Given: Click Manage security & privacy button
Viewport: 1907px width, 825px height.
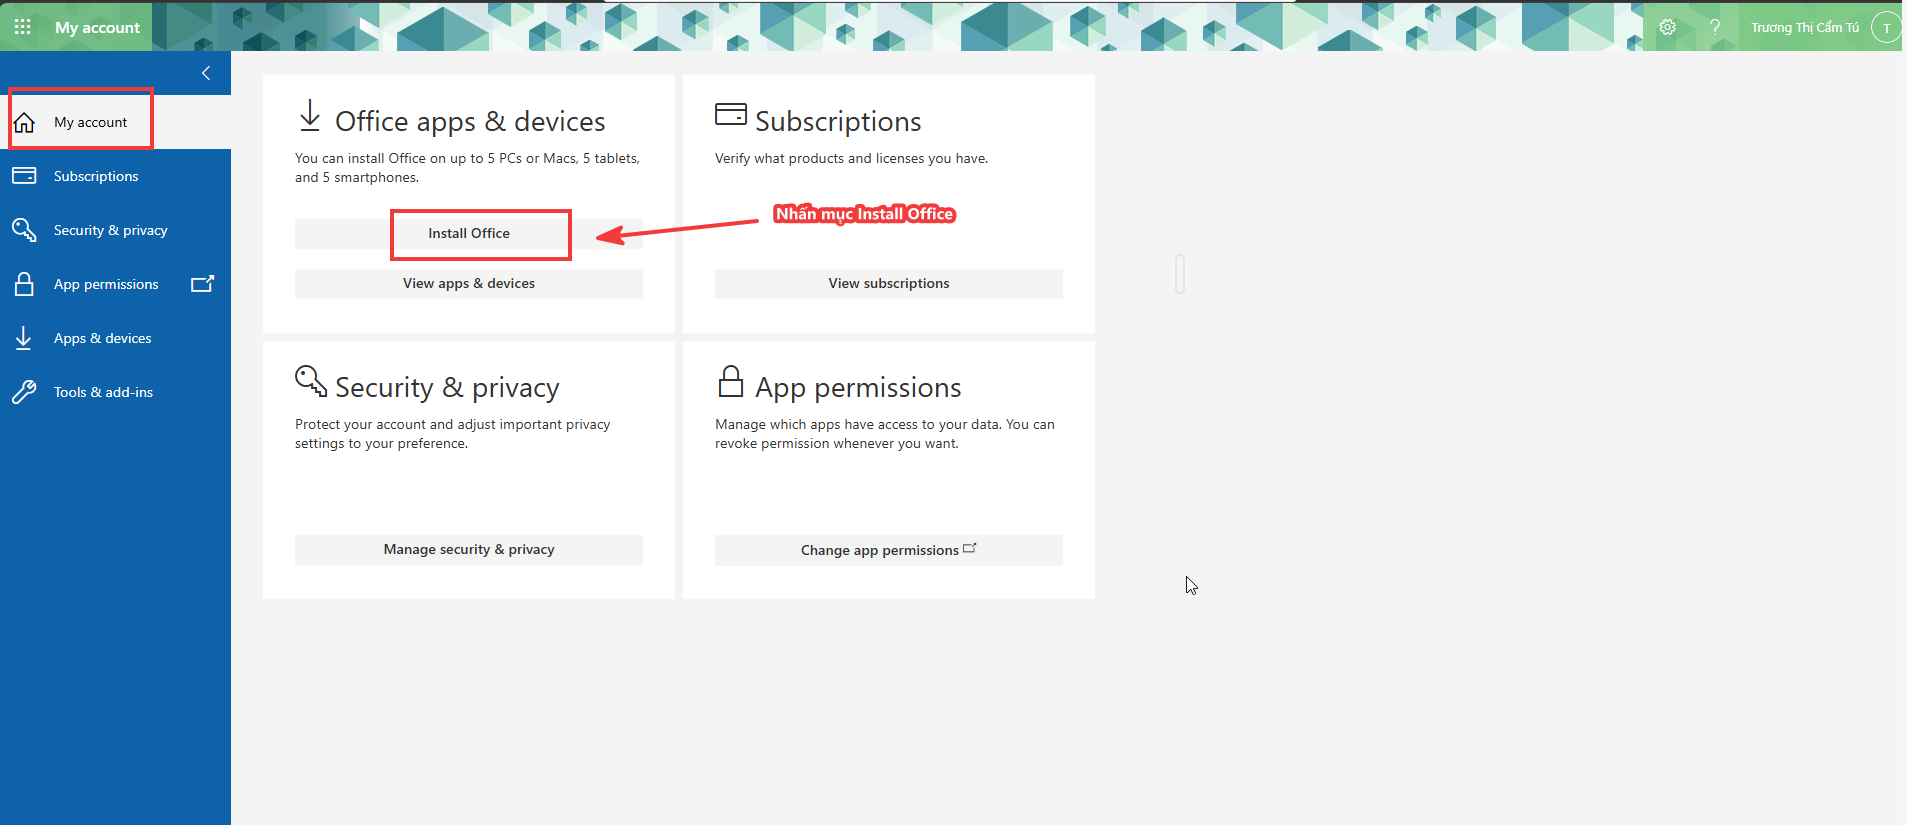Looking at the screenshot, I should click(x=469, y=549).
